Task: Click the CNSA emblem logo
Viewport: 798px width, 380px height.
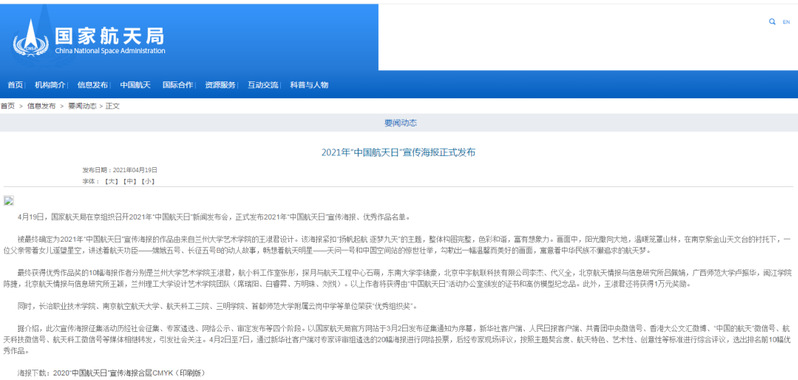Action: (x=31, y=38)
